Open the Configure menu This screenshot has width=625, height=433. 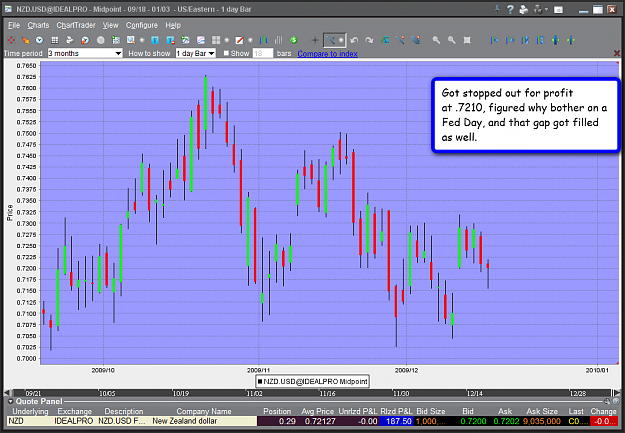coord(142,25)
